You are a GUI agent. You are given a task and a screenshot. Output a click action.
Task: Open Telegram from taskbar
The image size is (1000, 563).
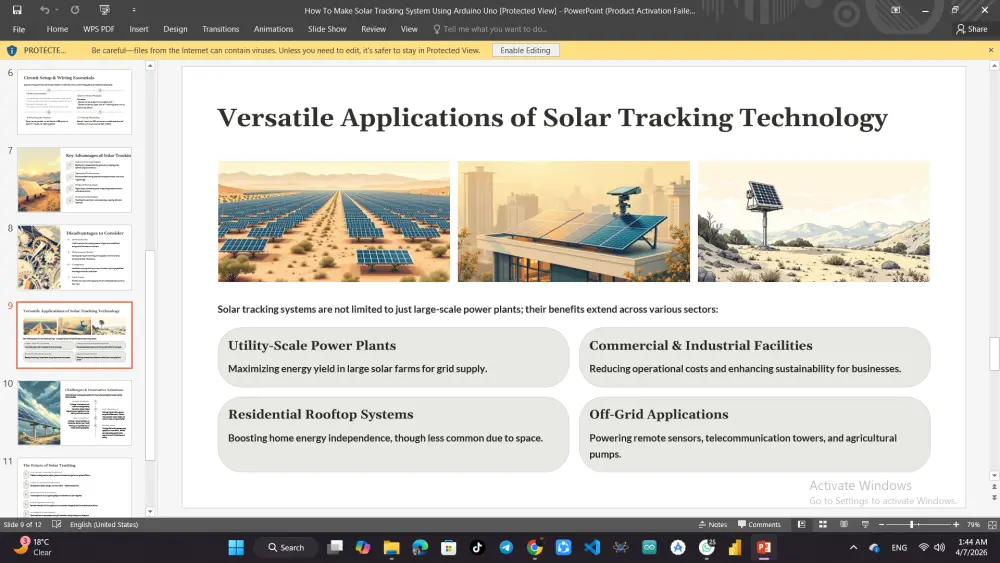[x=506, y=548]
